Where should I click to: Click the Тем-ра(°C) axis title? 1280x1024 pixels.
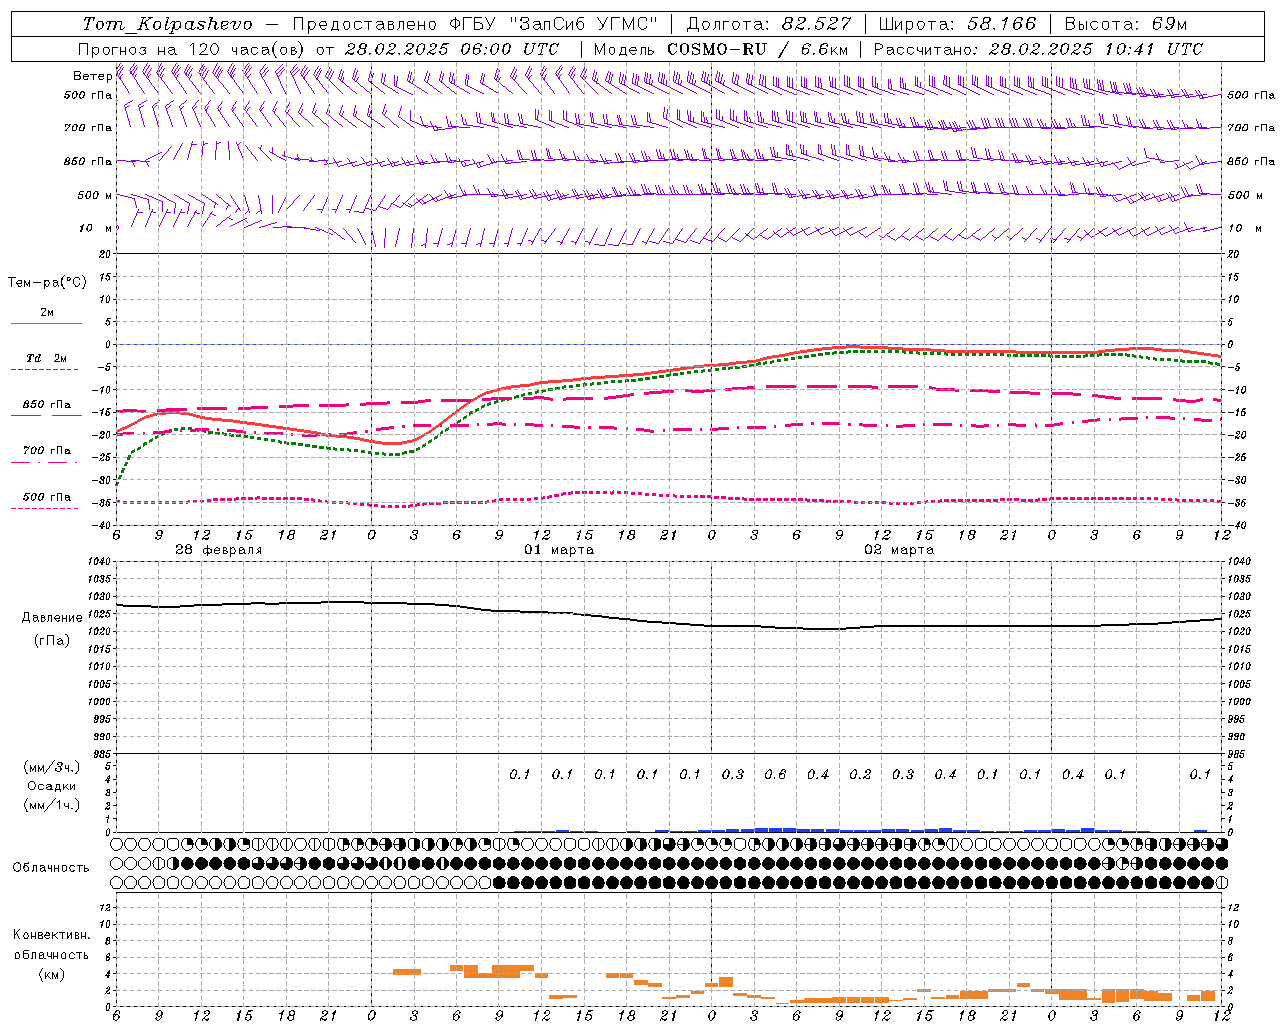(47, 283)
